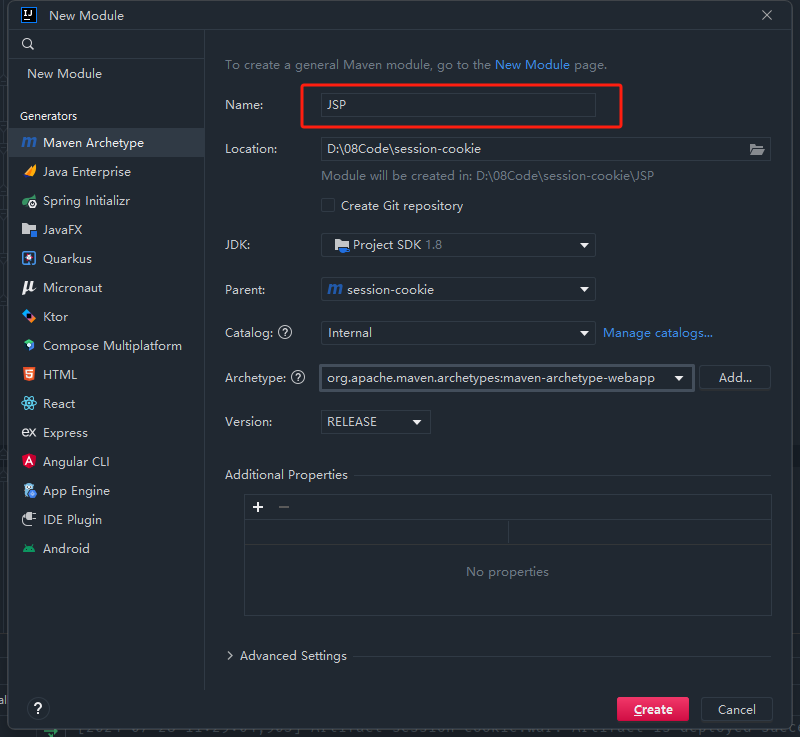Choose Angular CLI generator
Screen dimensions: 800x737
pyautogui.click(x=106, y=462)
